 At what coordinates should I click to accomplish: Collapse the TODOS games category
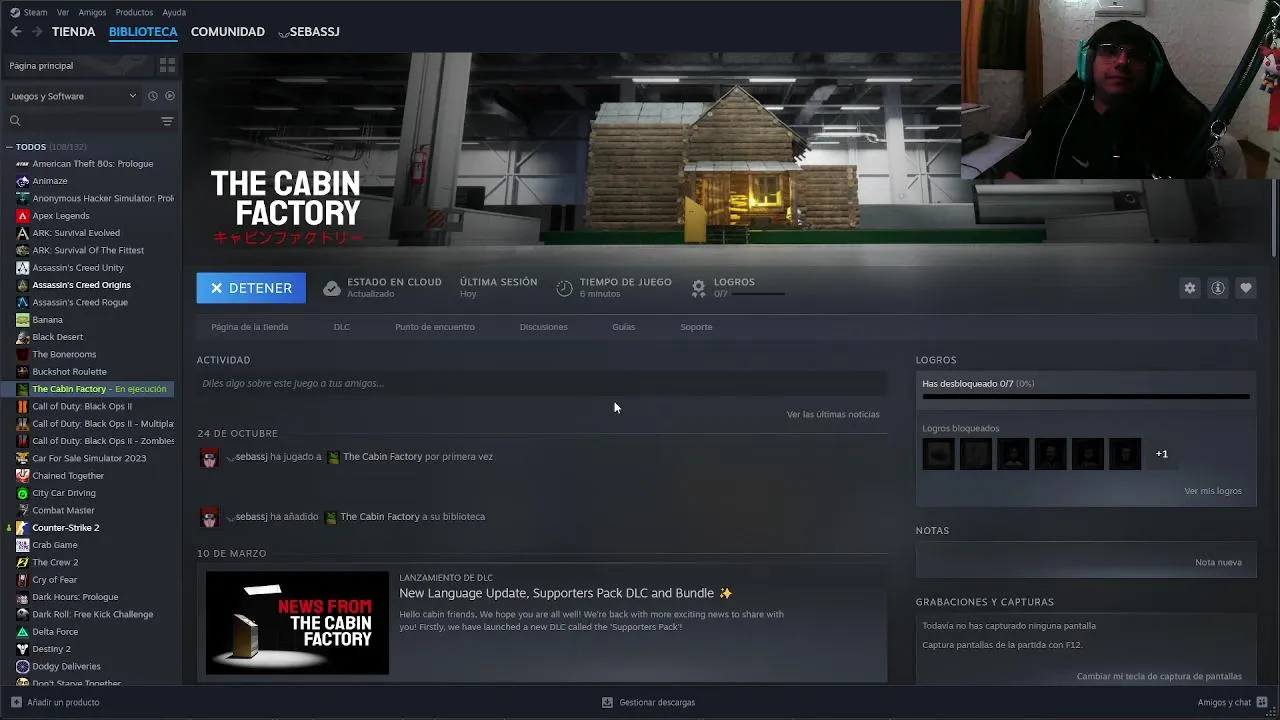point(9,147)
